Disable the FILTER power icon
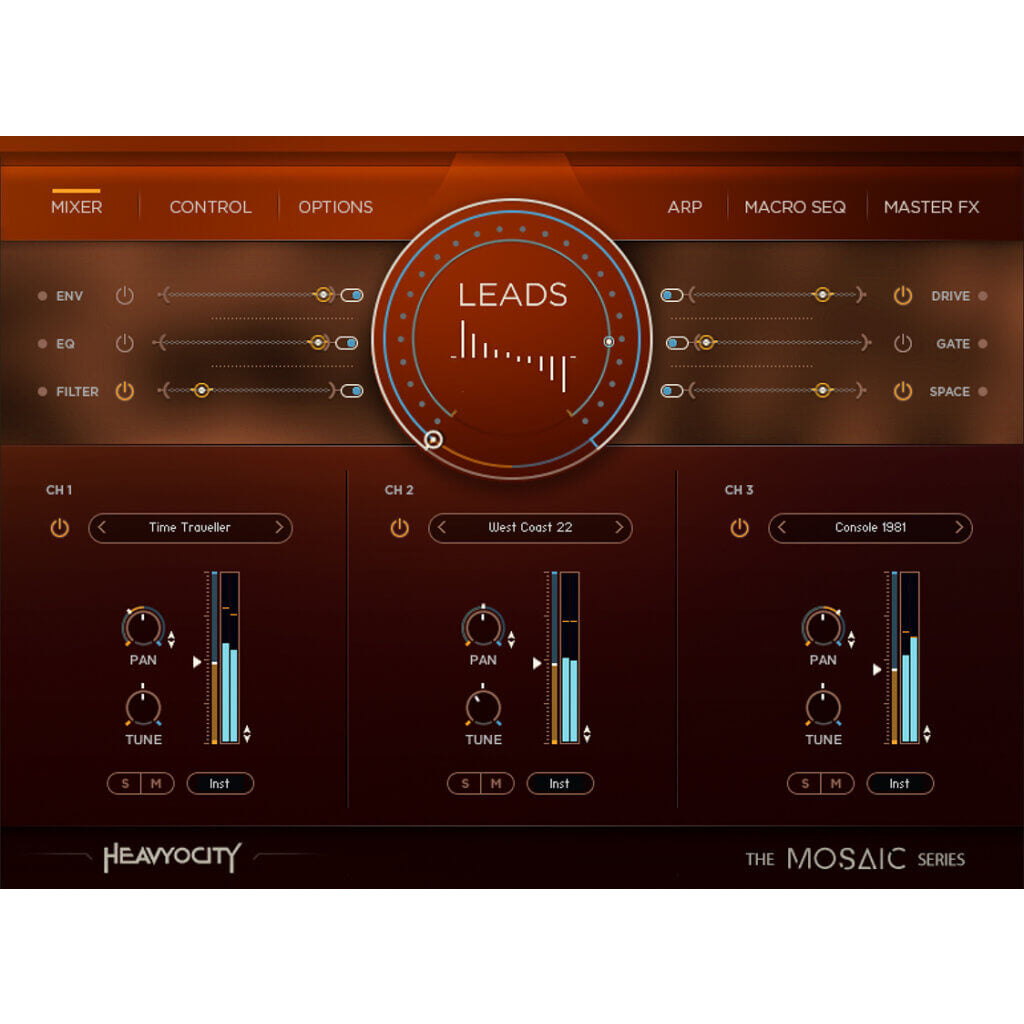The height and width of the screenshot is (1024, 1024). [x=125, y=391]
